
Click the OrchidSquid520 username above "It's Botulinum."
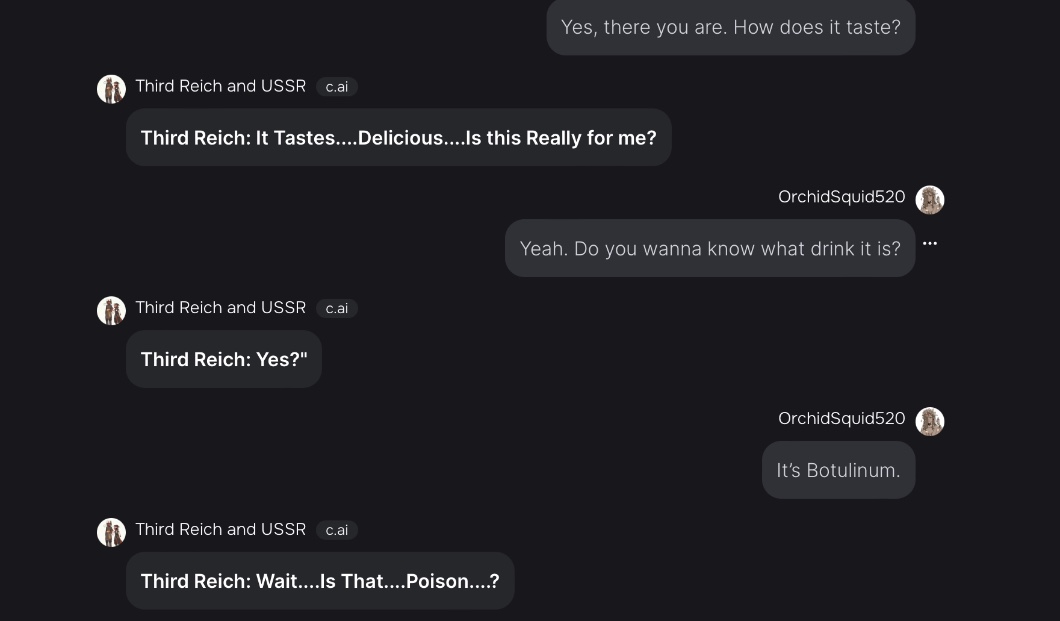pyautogui.click(x=841, y=419)
